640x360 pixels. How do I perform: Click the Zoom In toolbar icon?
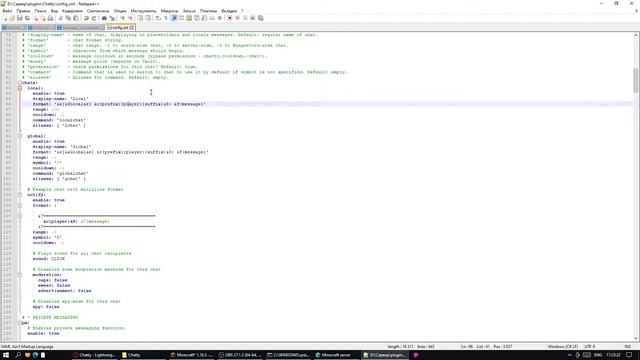click(x=122, y=18)
